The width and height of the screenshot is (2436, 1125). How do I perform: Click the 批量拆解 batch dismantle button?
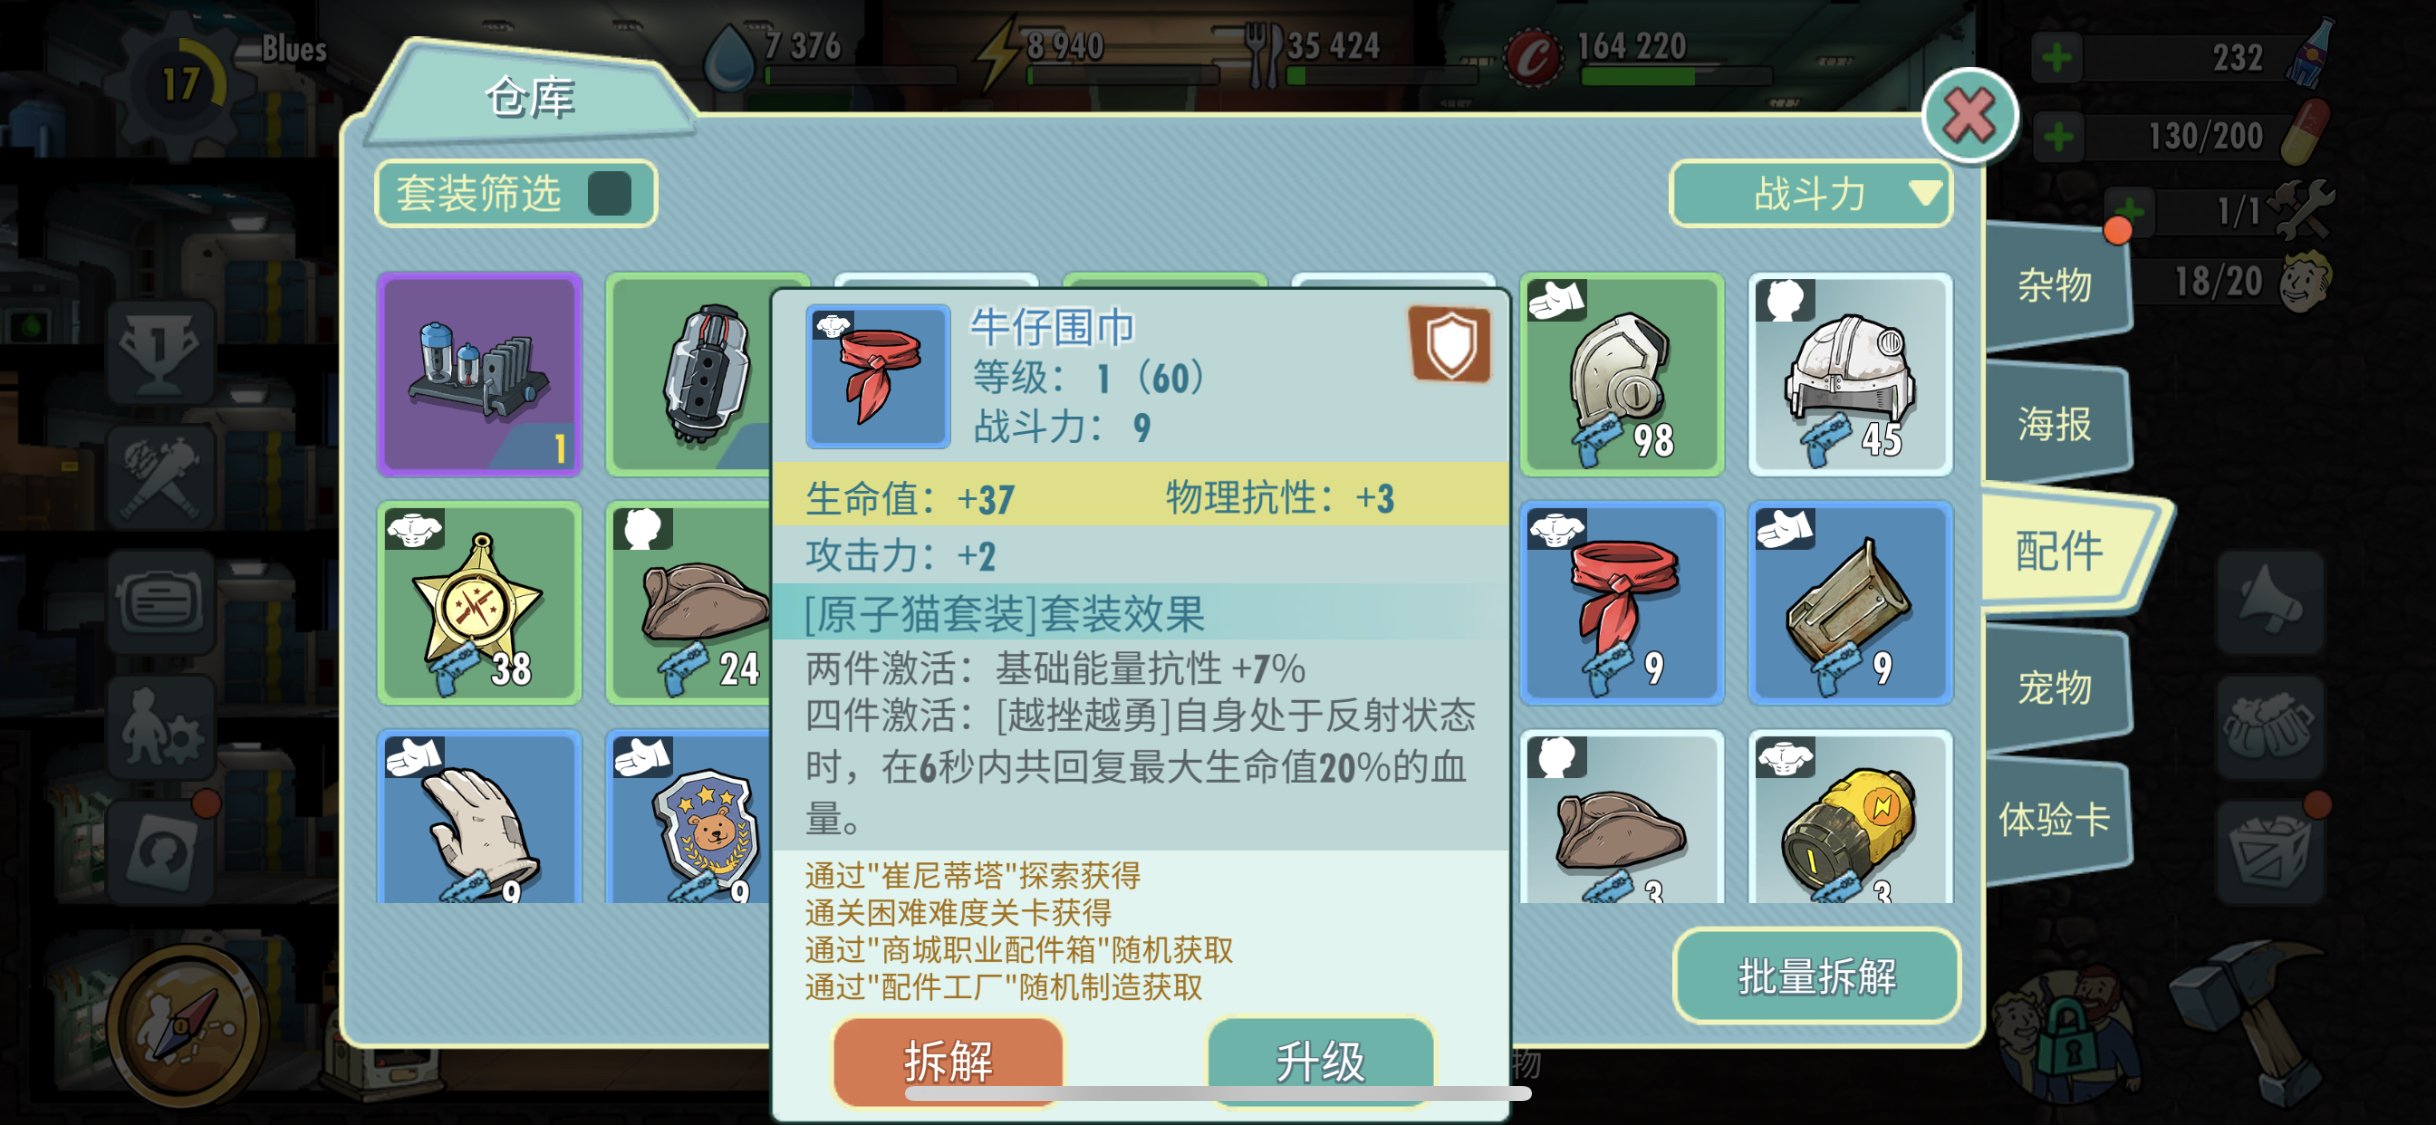(x=1817, y=976)
